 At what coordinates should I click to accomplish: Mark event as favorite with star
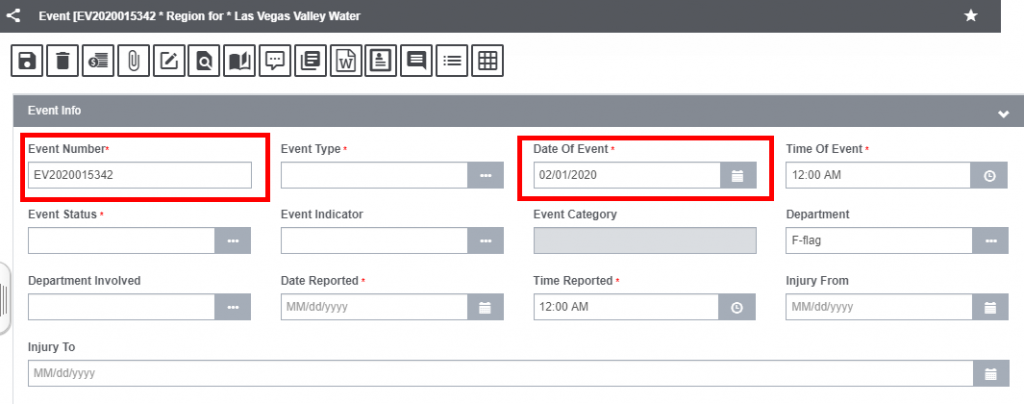coord(970,16)
